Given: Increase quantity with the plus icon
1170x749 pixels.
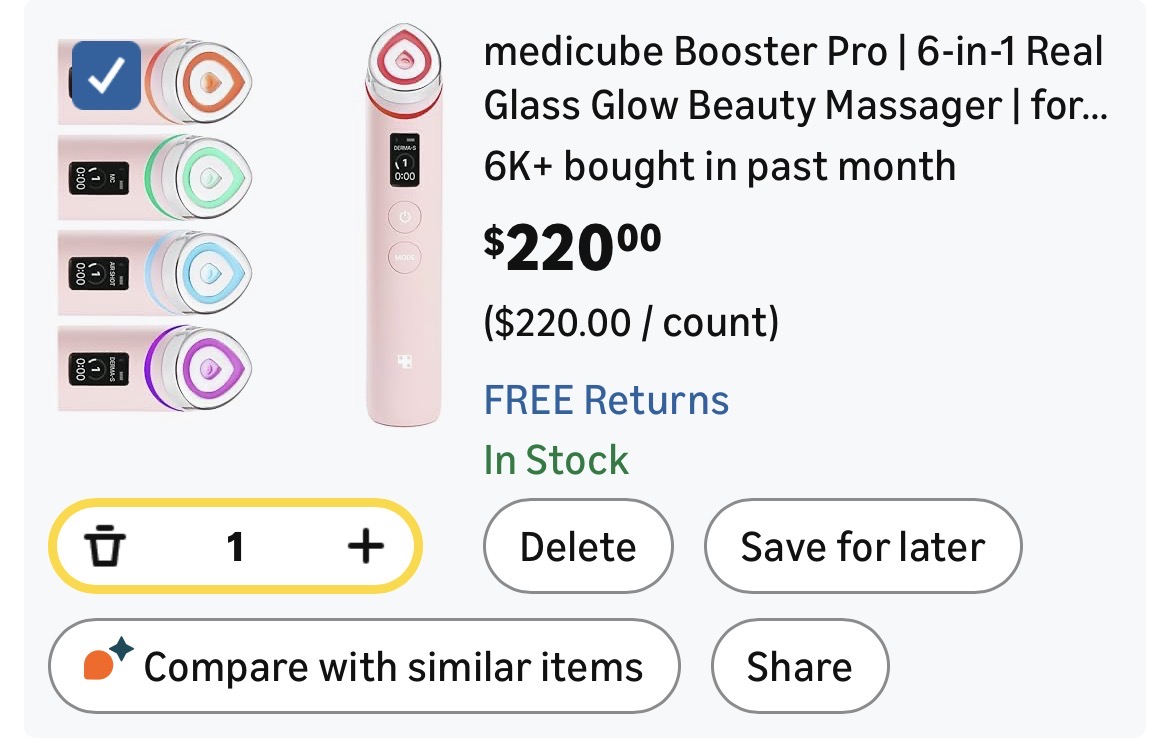Looking at the screenshot, I should pyautogui.click(x=366, y=546).
